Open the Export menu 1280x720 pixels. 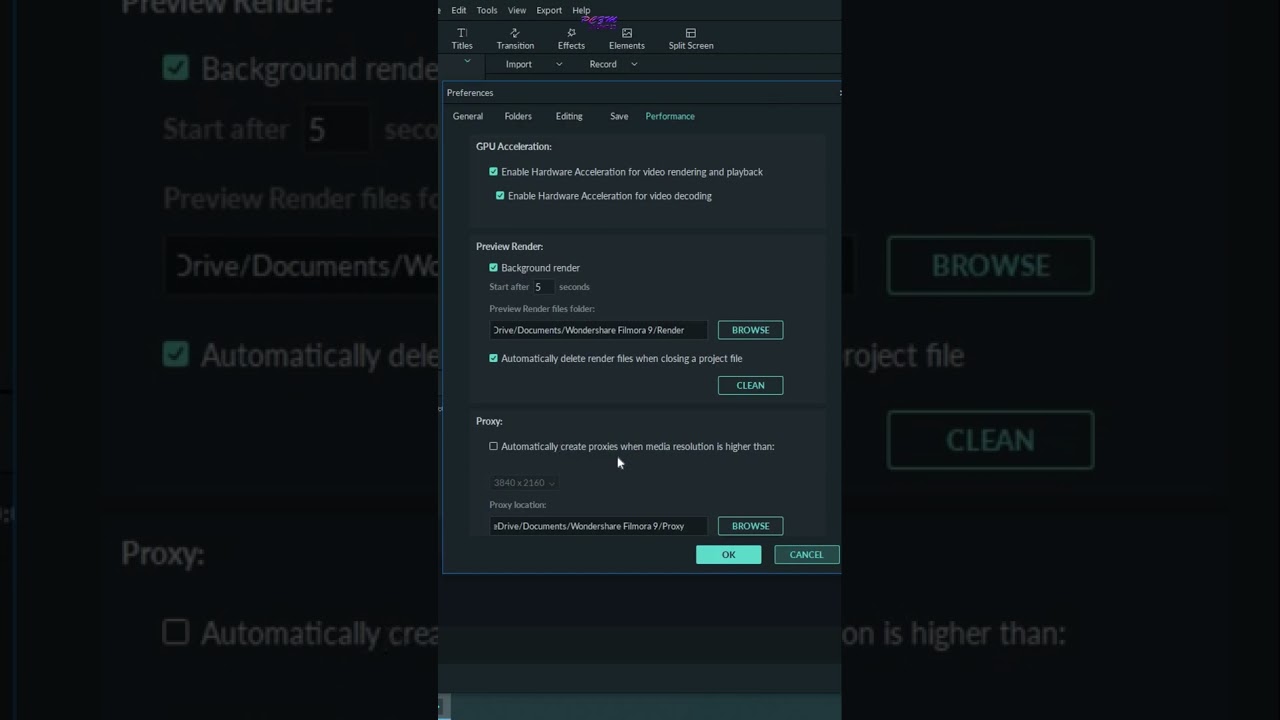pos(549,10)
